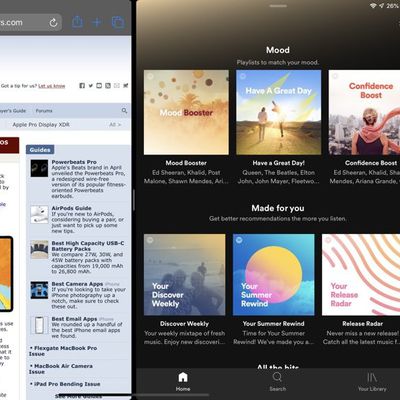Open the Best Camera Apps guide
Screen dimensions: 400x400
tap(77, 284)
